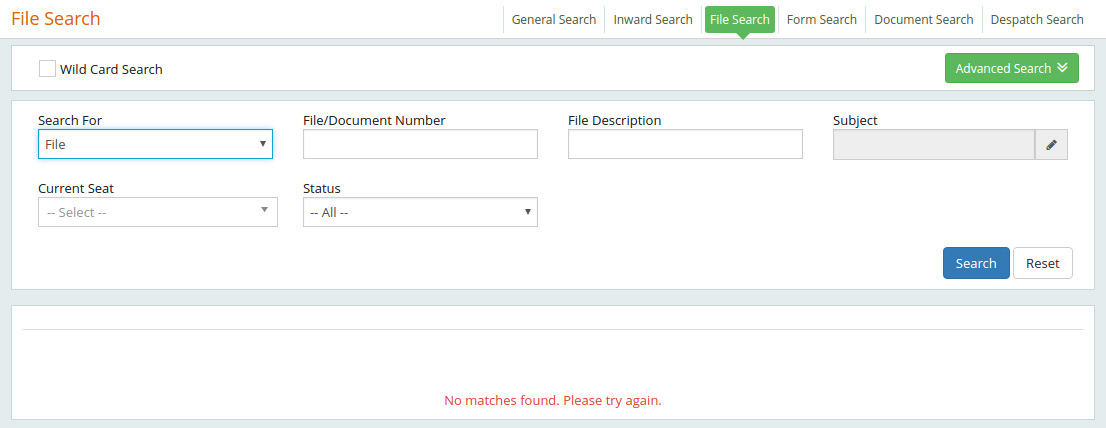Click the File Search page heading
The height and width of the screenshot is (428, 1106).
[56, 19]
